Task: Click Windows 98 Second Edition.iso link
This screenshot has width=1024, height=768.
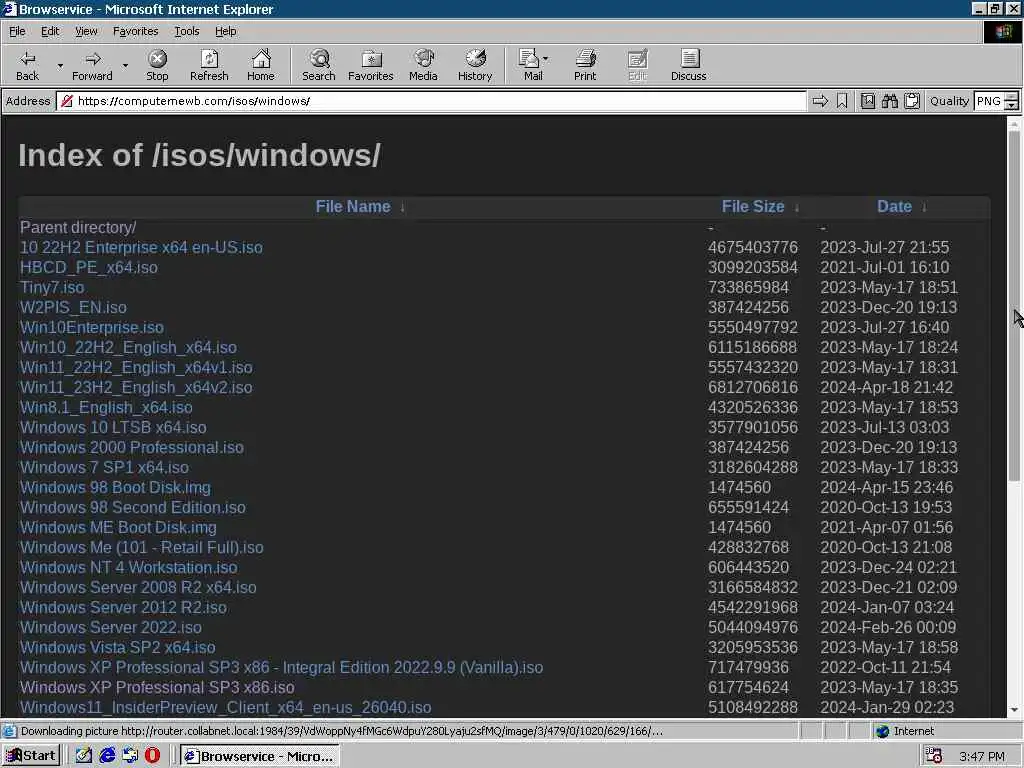Action: point(133,507)
